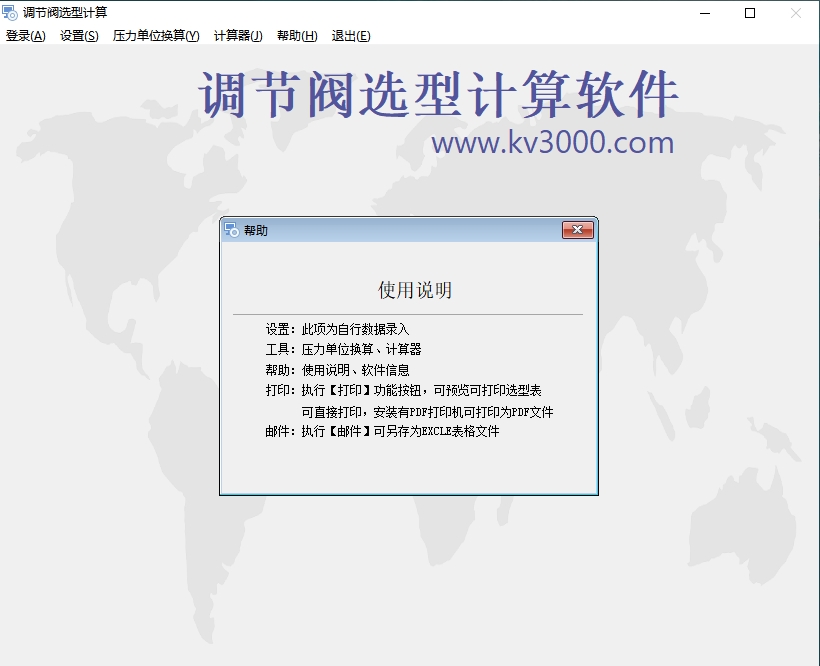The image size is (820, 666).
Task: Close the 帮助 dialog with red X
Action: 577,229
